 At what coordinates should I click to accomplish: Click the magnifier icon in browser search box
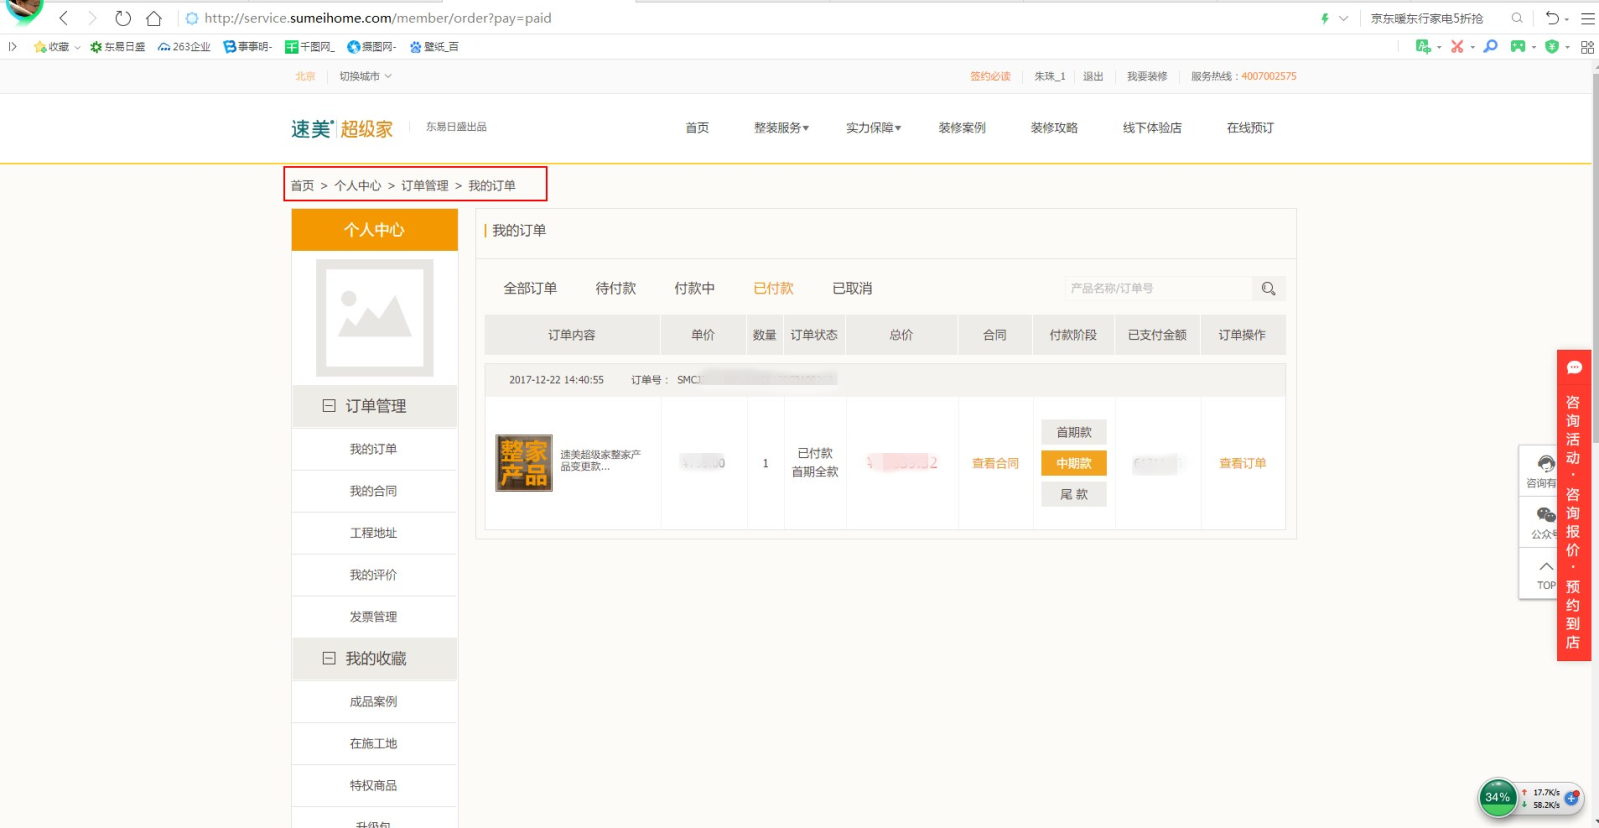1517,18
